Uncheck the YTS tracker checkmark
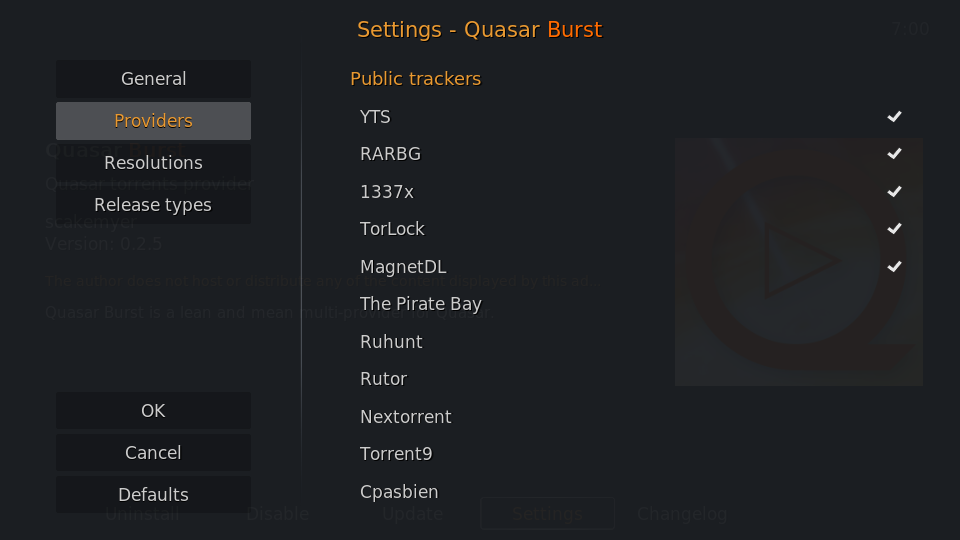 (x=894, y=116)
